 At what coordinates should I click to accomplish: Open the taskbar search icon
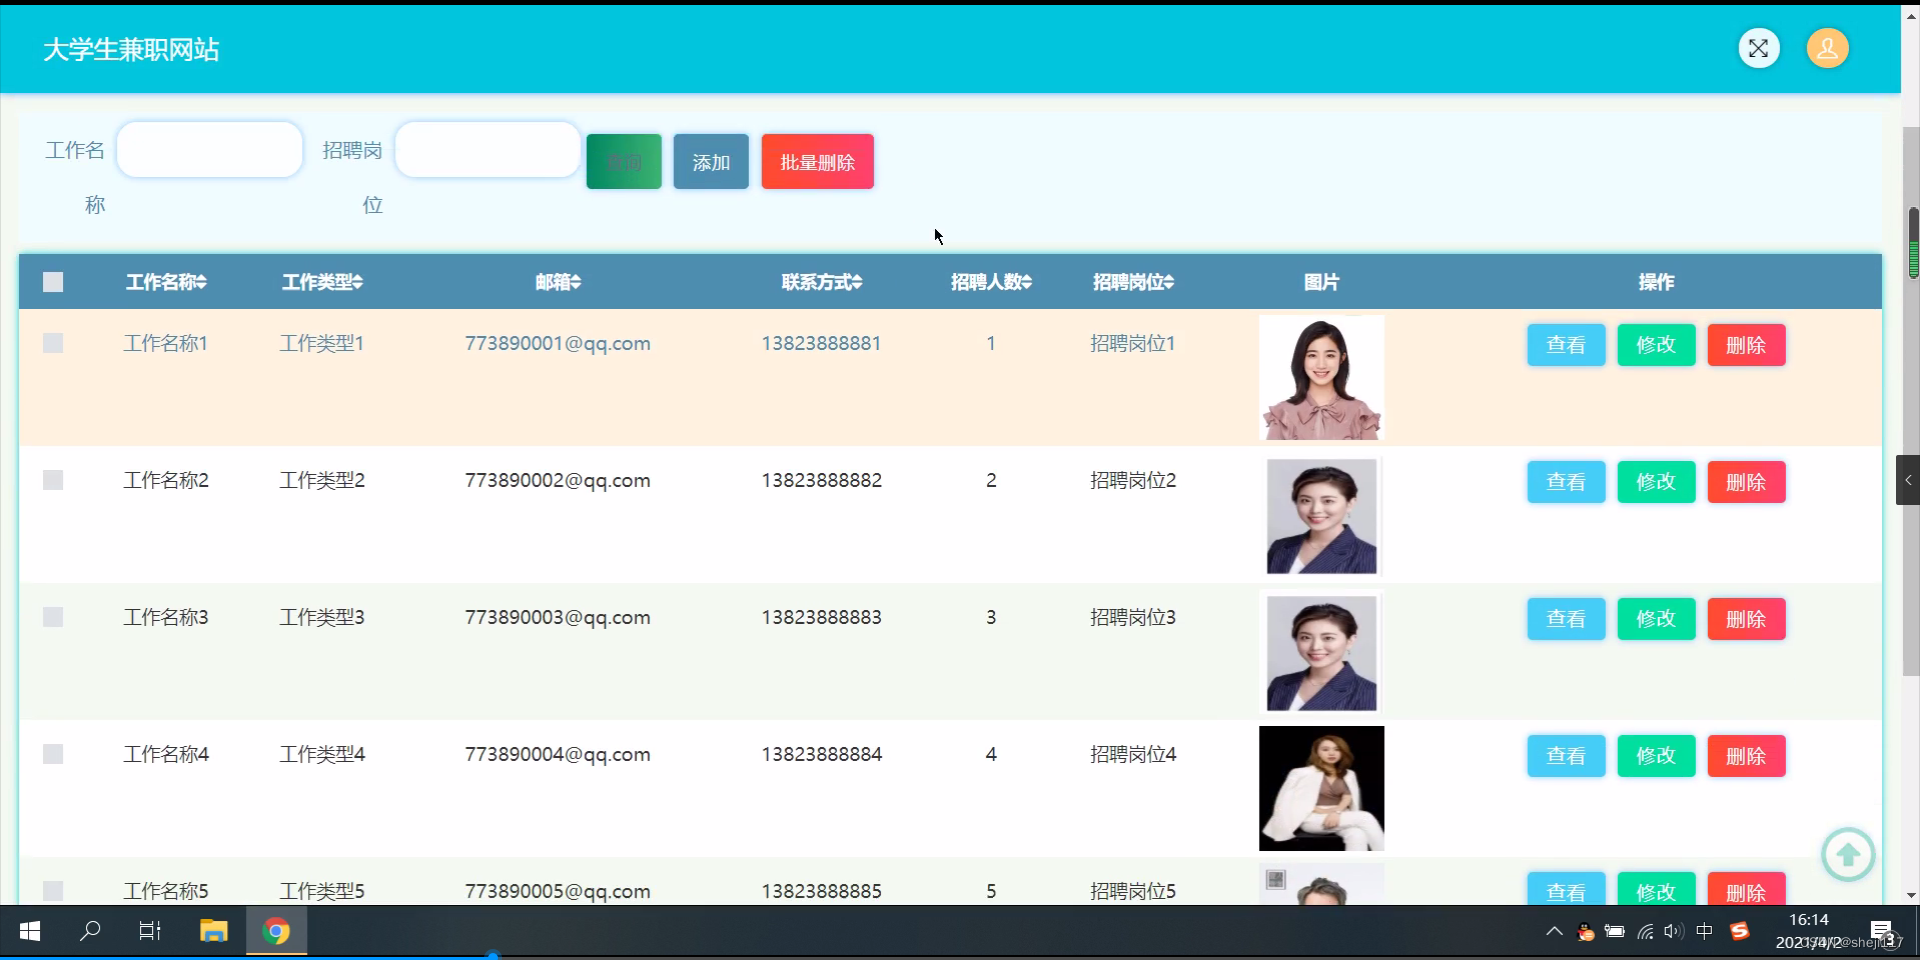click(90, 931)
